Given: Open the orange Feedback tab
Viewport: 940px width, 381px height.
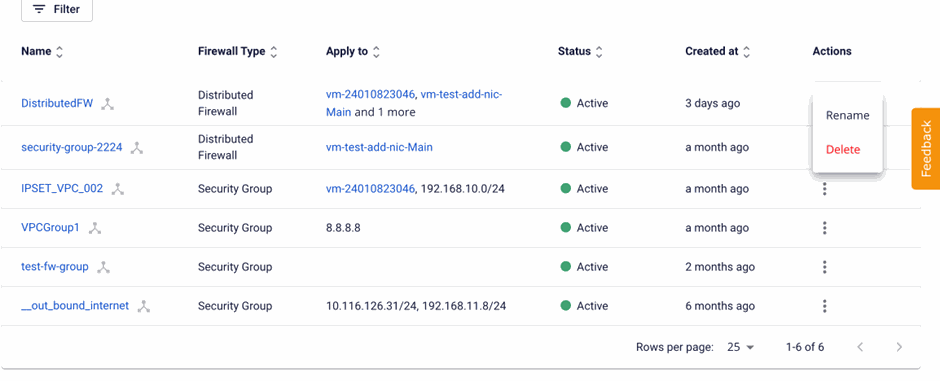Looking at the screenshot, I should (x=926, y=149).
